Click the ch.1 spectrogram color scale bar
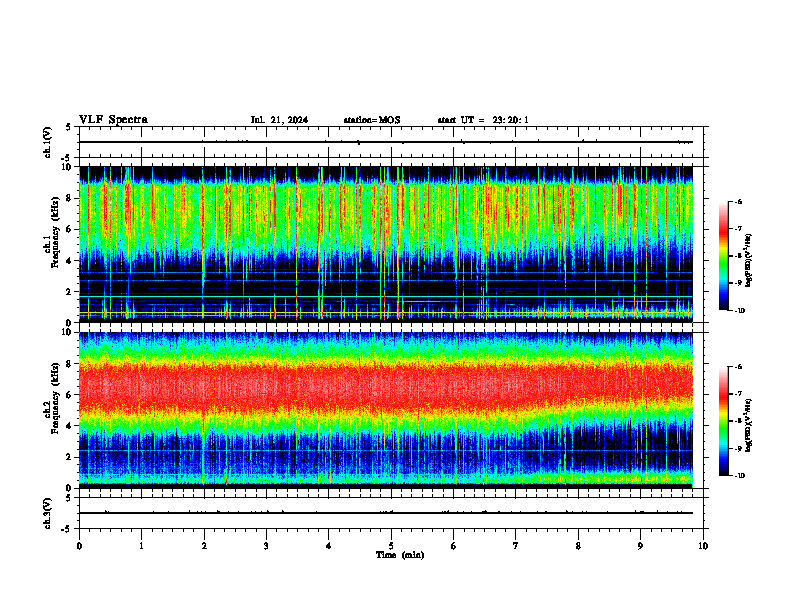Screen dimensions: 792x612 click(x=724, y=256)
